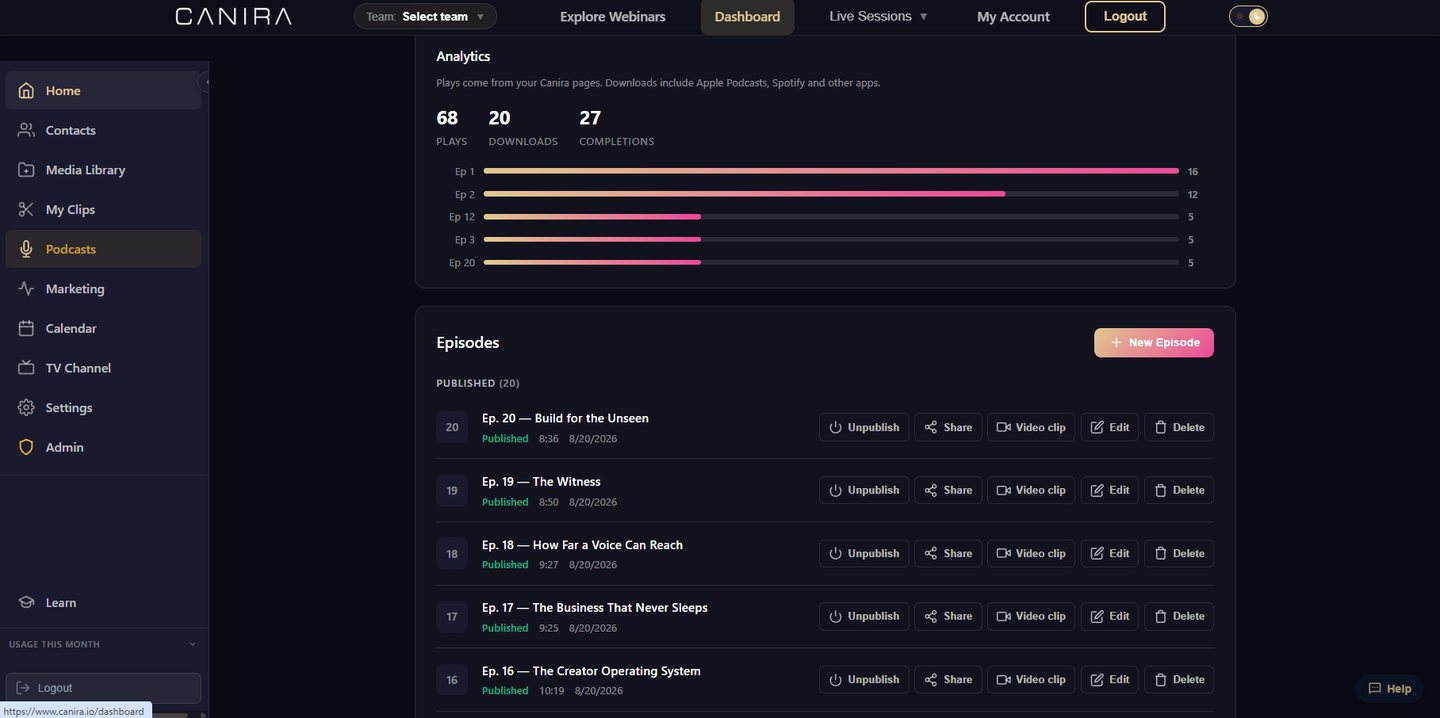Click the CANIRA logo
This screenshot has height=718, width=1440.
coord(233,16)
